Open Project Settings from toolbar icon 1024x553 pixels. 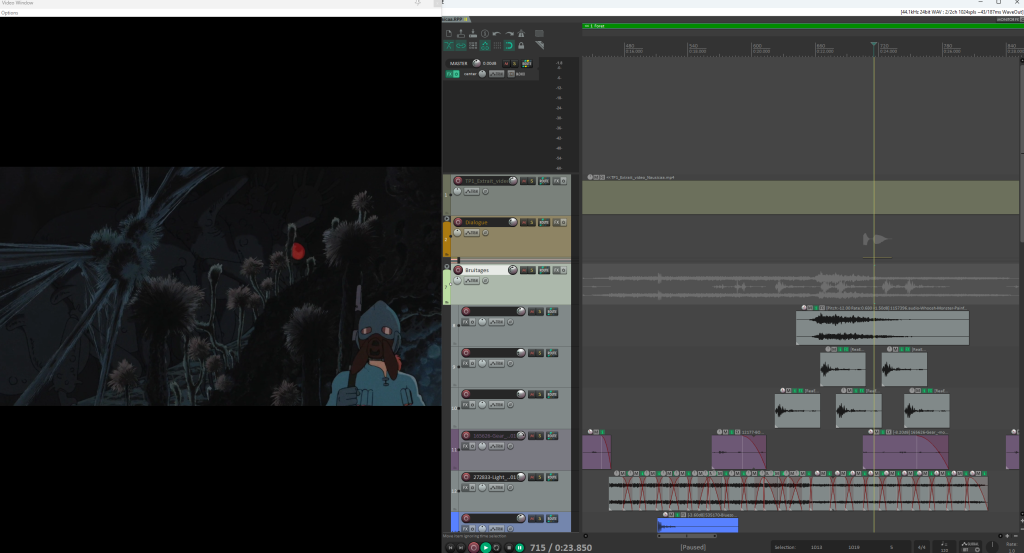pyautogui.click(x=485, y=33)
